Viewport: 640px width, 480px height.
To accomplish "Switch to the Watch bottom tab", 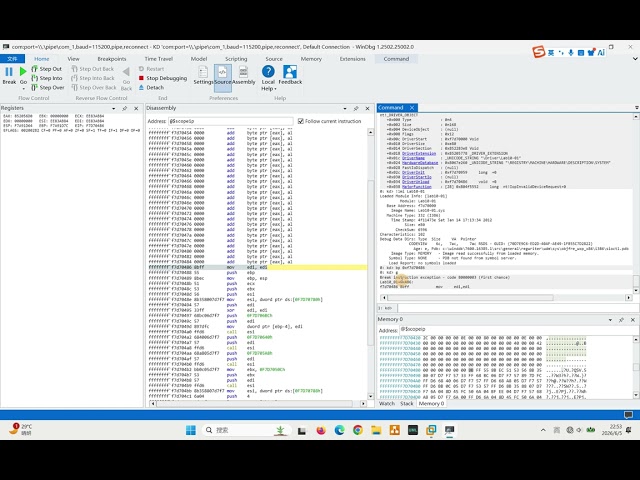I will coord(387,403).
